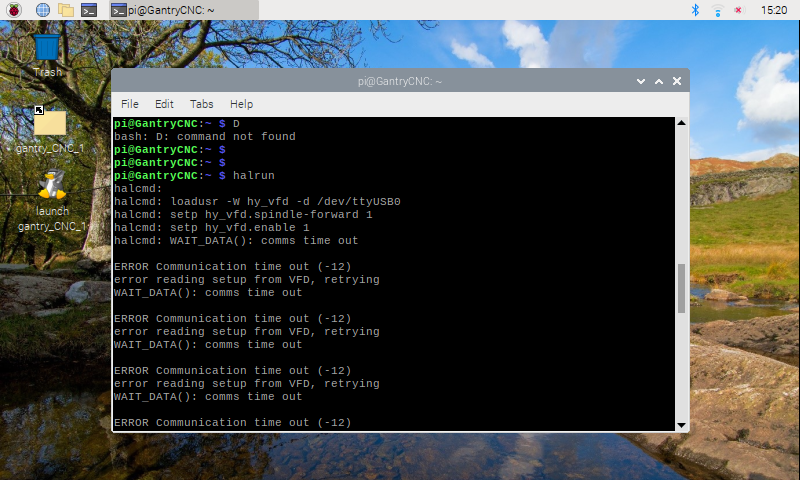The image size is (800, 480).
Task: Click the 'halcmd: WAIT_DATA(): comms time out' line
Action: [236, 241]
